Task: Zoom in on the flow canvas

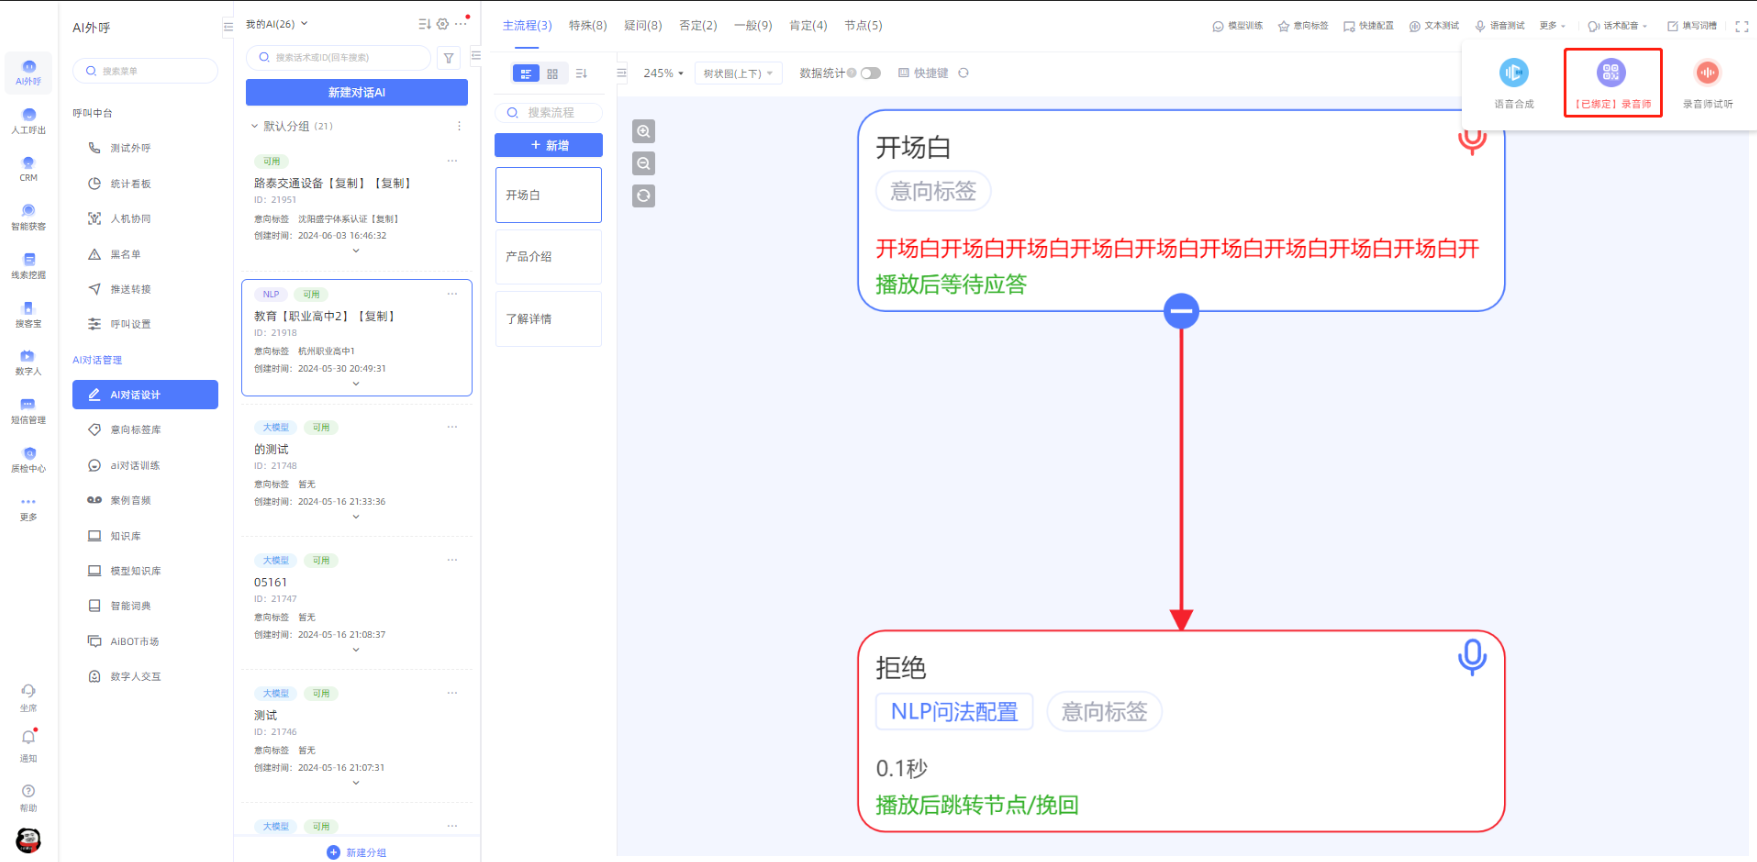Action: pos(644,131)
